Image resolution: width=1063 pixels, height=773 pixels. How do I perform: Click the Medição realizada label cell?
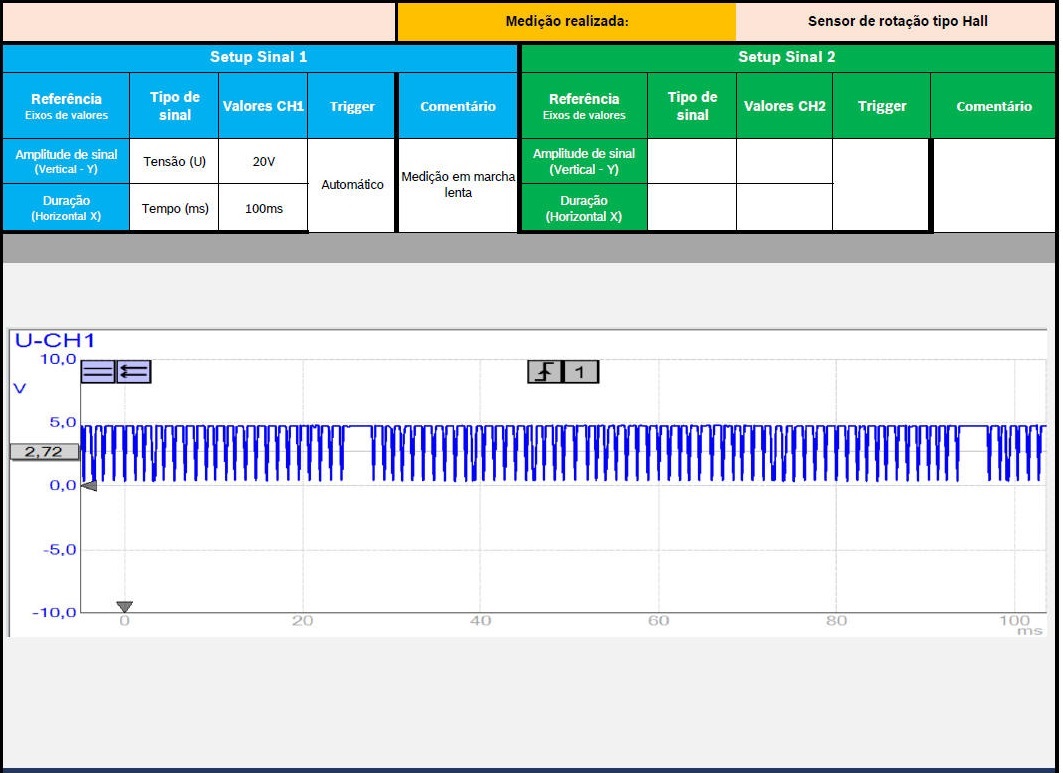[x=566, y=21]
